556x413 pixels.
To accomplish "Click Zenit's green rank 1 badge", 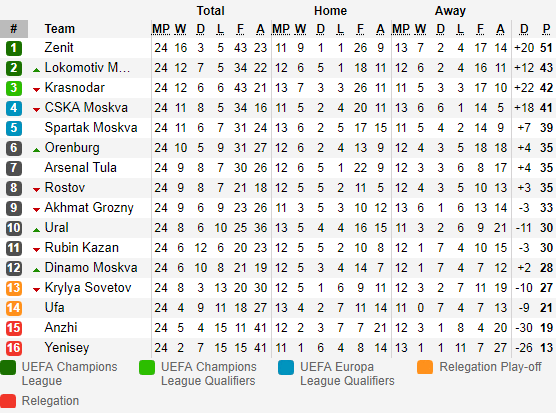I will [x=14, y=48].
